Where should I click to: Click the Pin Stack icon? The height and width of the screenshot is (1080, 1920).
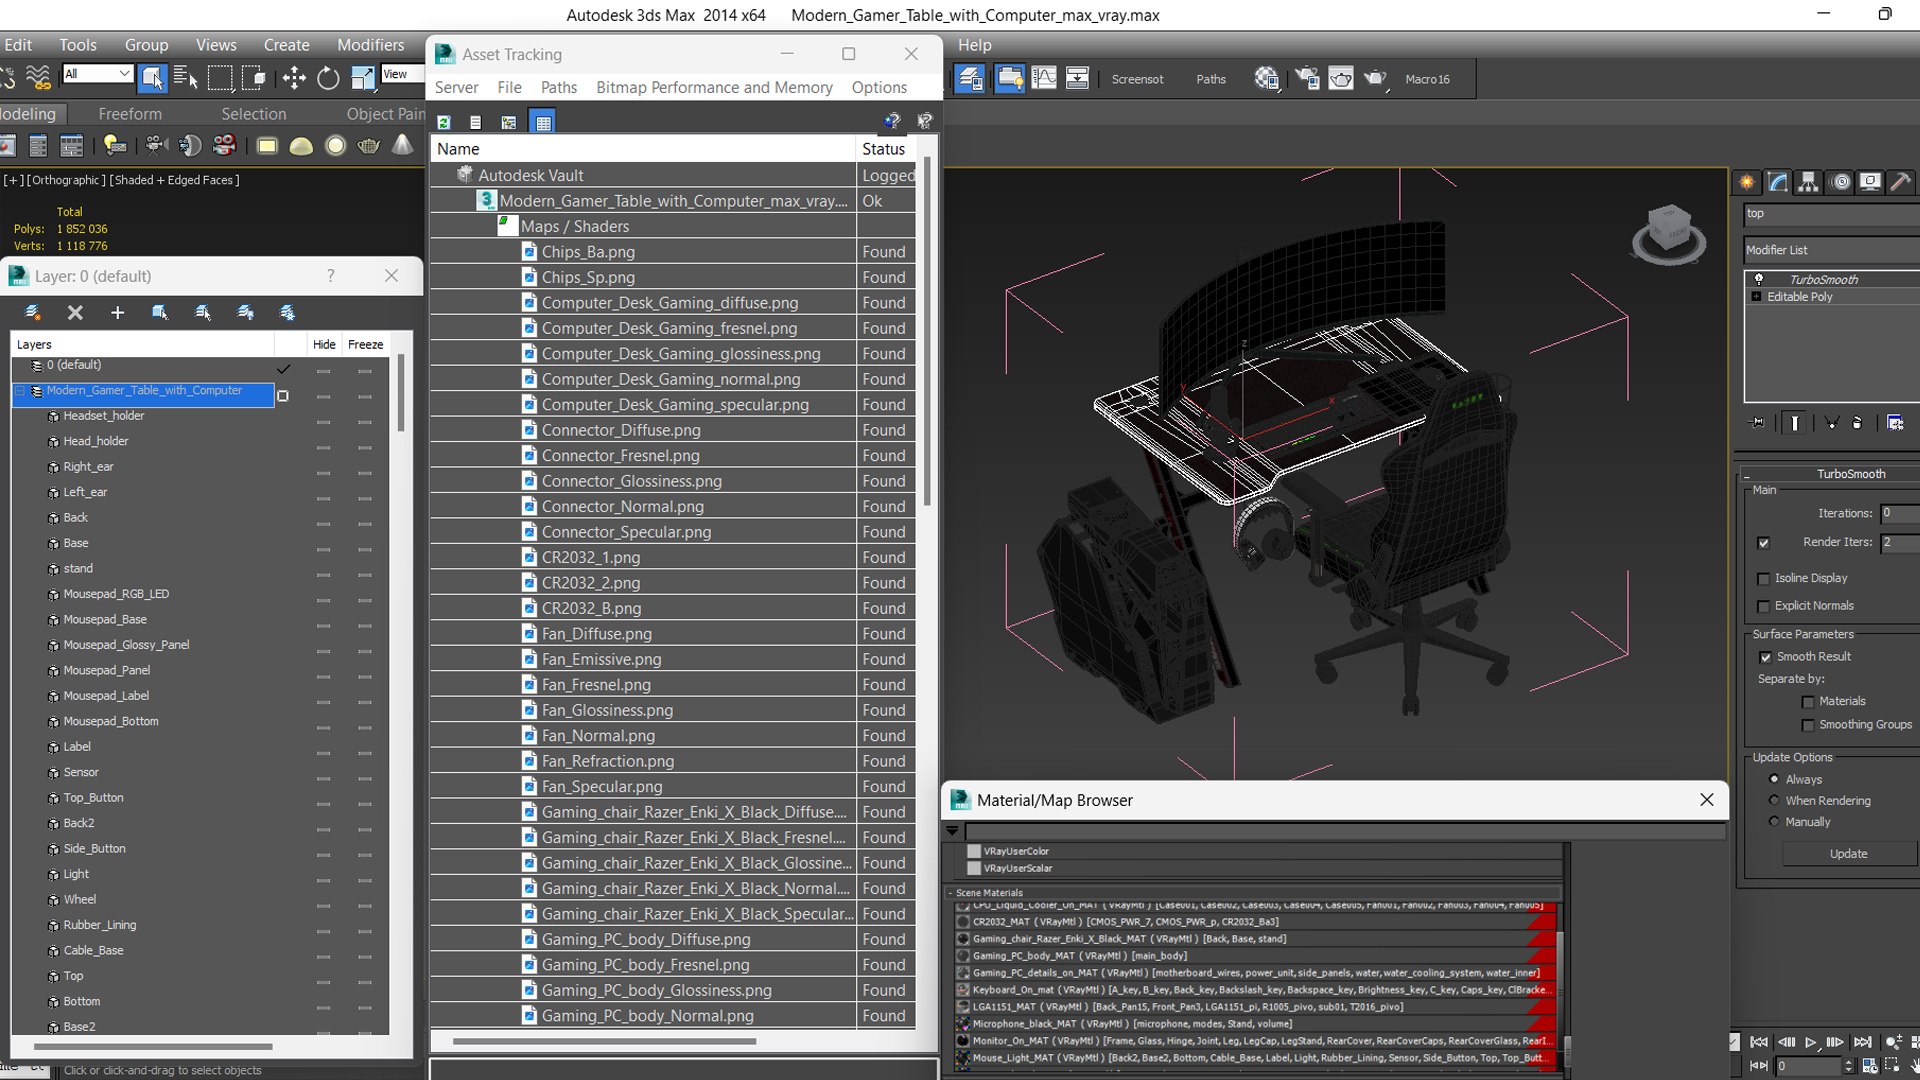1758,422
